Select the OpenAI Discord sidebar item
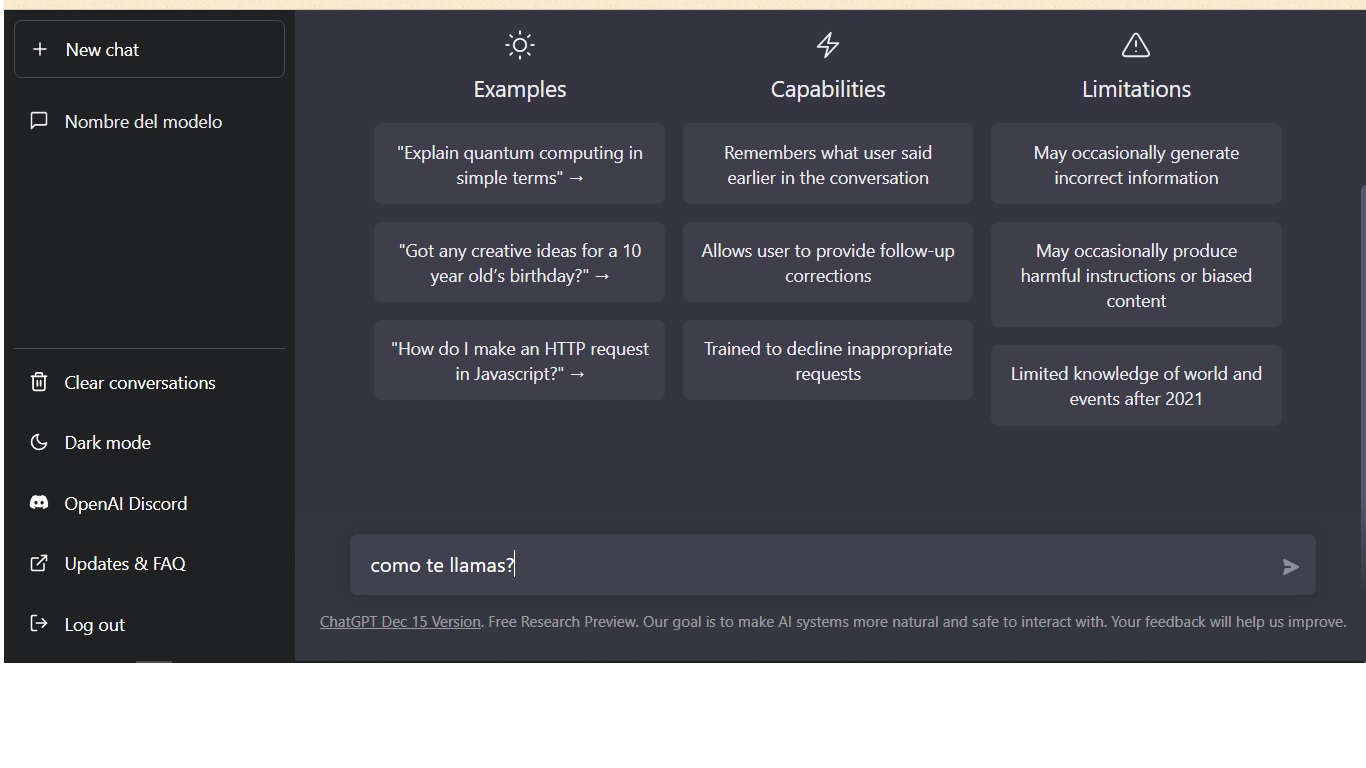 pyautogui.click(x=149, y=503)
